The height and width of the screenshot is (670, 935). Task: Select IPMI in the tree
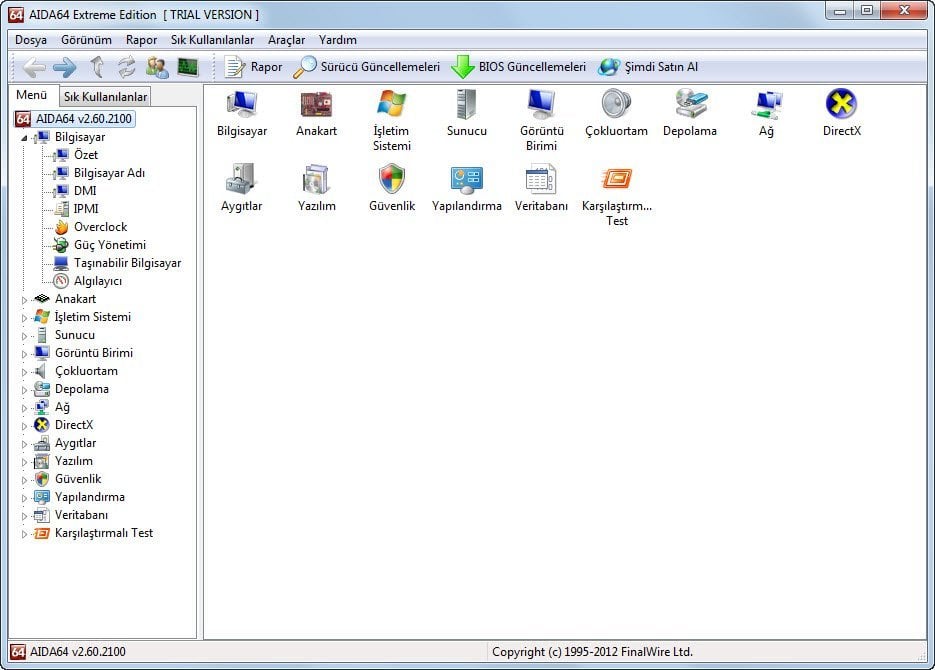pos(86,209)
